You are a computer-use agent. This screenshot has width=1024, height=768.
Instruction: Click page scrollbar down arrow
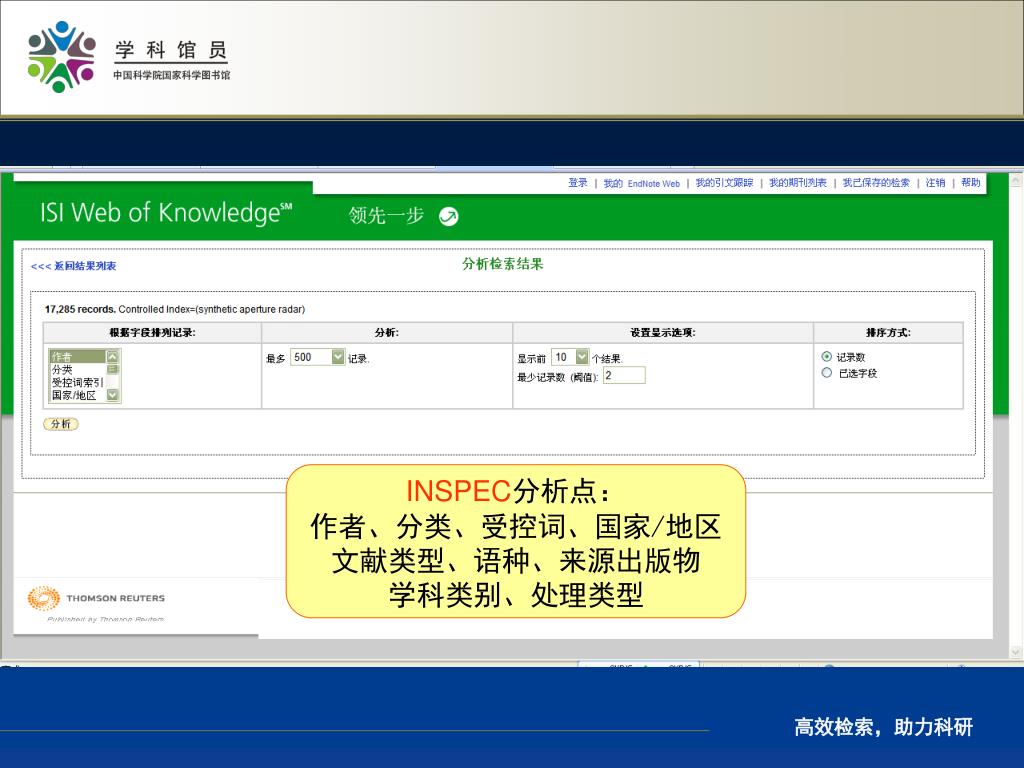[x=1016, y=652]
